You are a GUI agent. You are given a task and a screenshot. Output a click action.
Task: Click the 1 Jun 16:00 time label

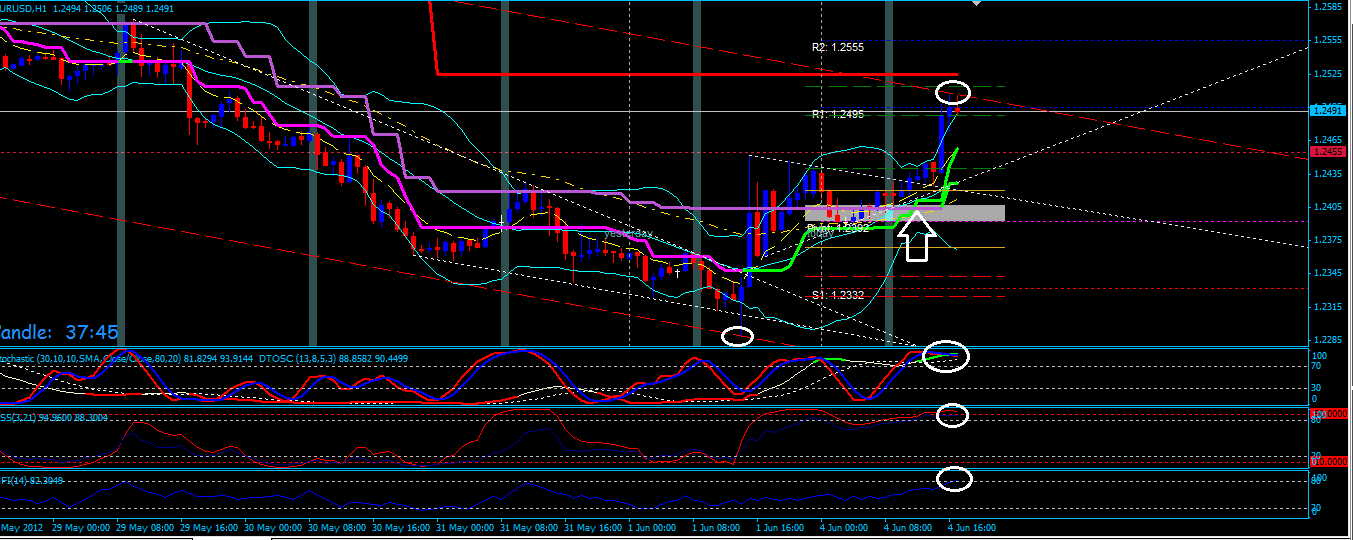tap(780, 527)
